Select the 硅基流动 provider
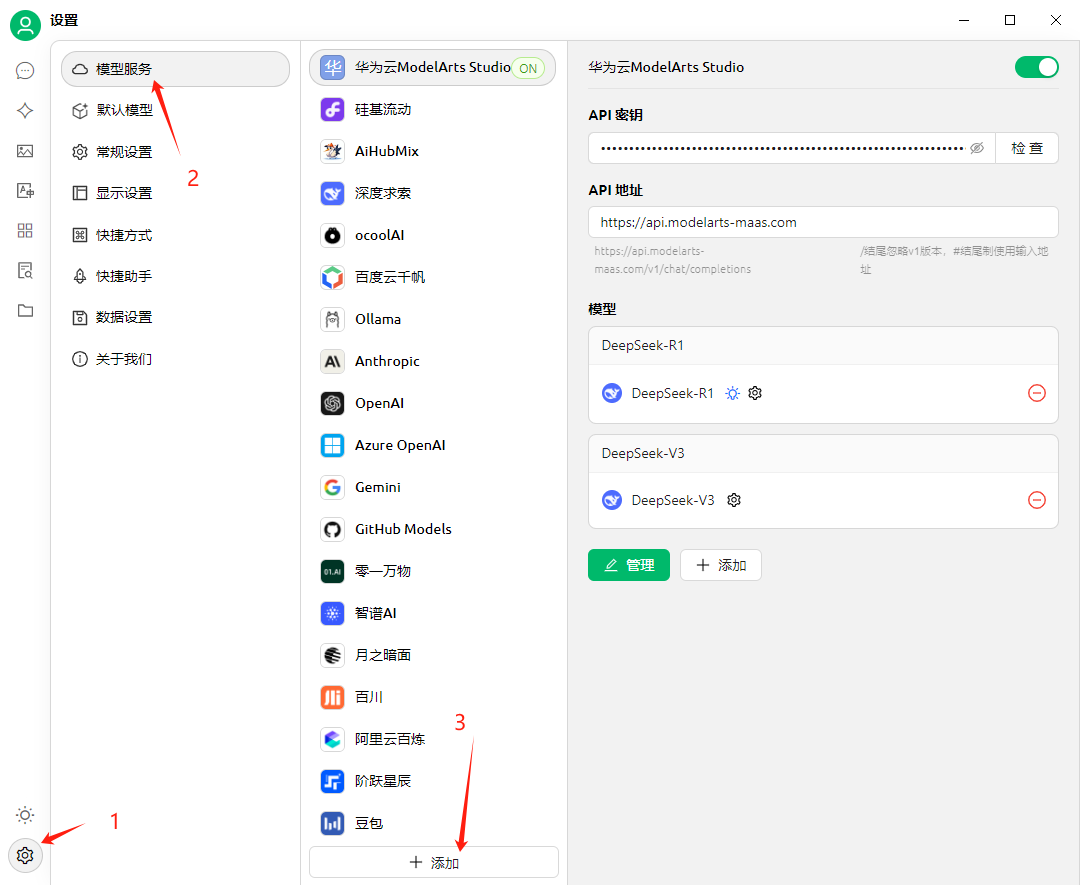 tap(433, 110)
